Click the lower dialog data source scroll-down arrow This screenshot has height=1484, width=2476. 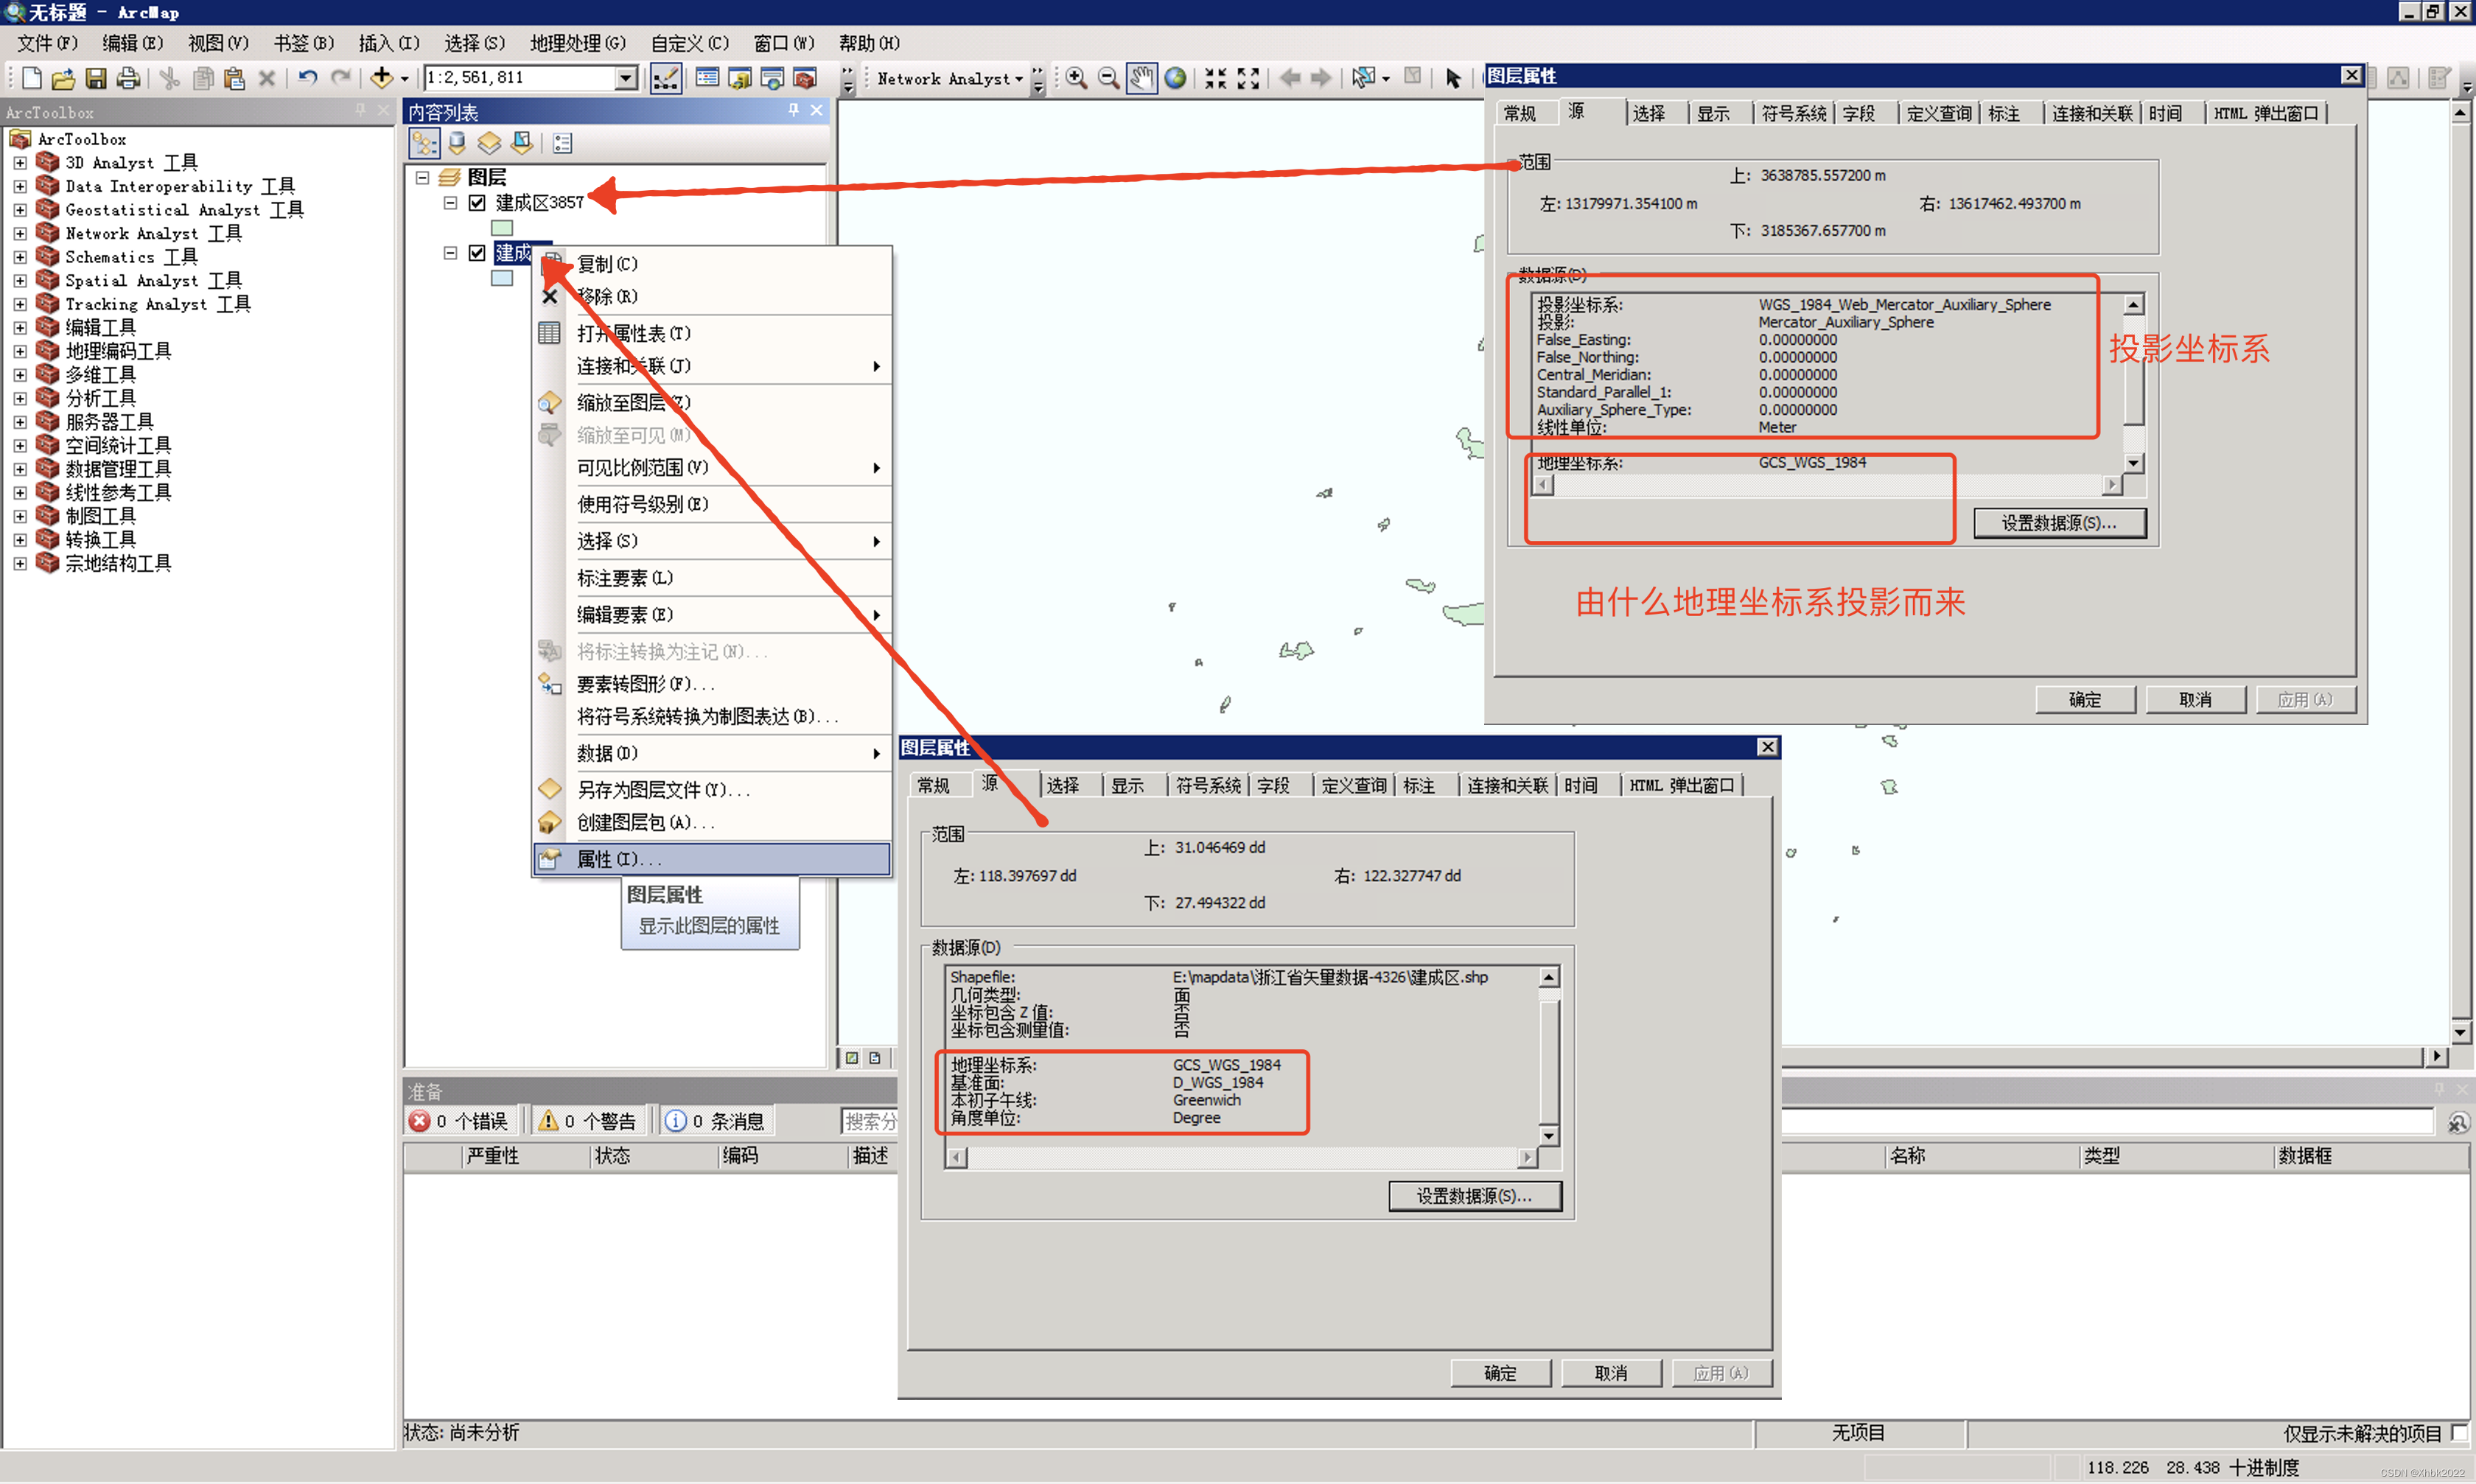coord(1549,1136)
